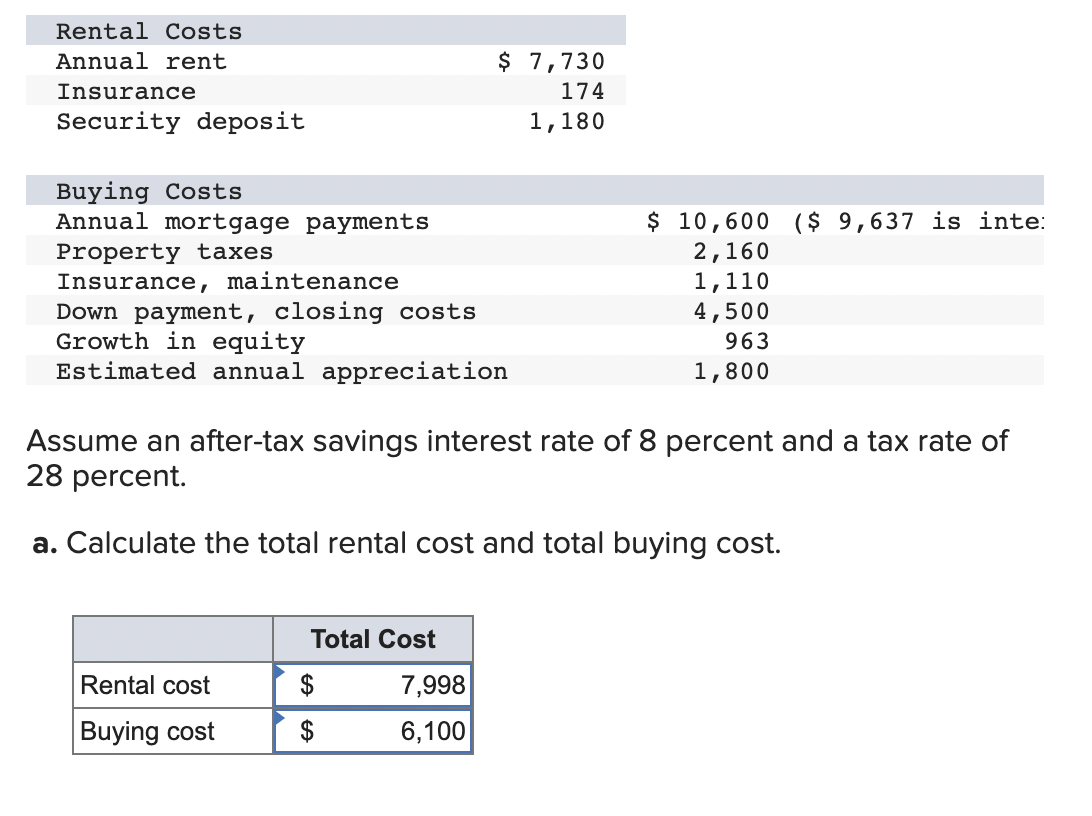Image resolution: width=1092 pixels, height=816 pixels.
Task: Click the rental 'Insurance' label
Action: pos(126,91)
